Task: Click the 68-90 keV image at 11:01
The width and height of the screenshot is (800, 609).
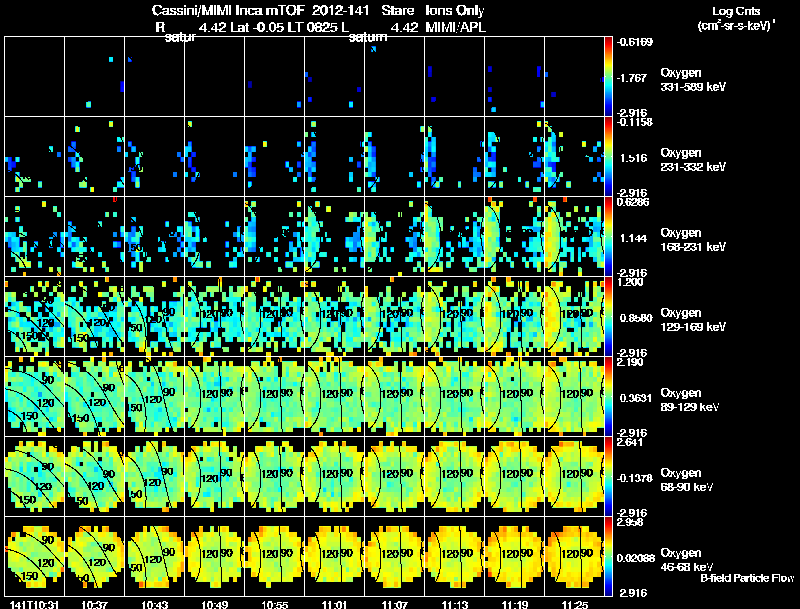Action: 335,476
